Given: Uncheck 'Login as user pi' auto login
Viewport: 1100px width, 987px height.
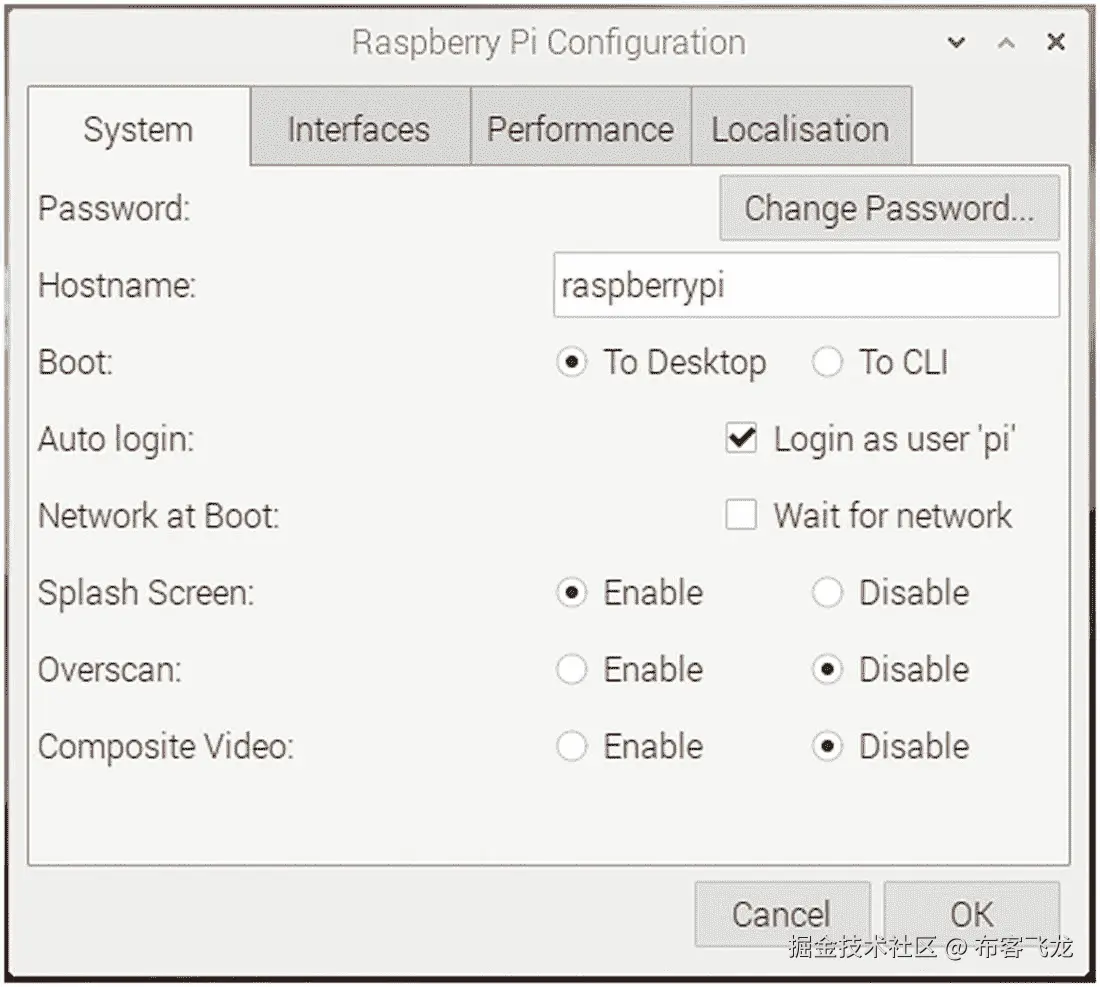Looking at the screenshot, I should [741, 438].
